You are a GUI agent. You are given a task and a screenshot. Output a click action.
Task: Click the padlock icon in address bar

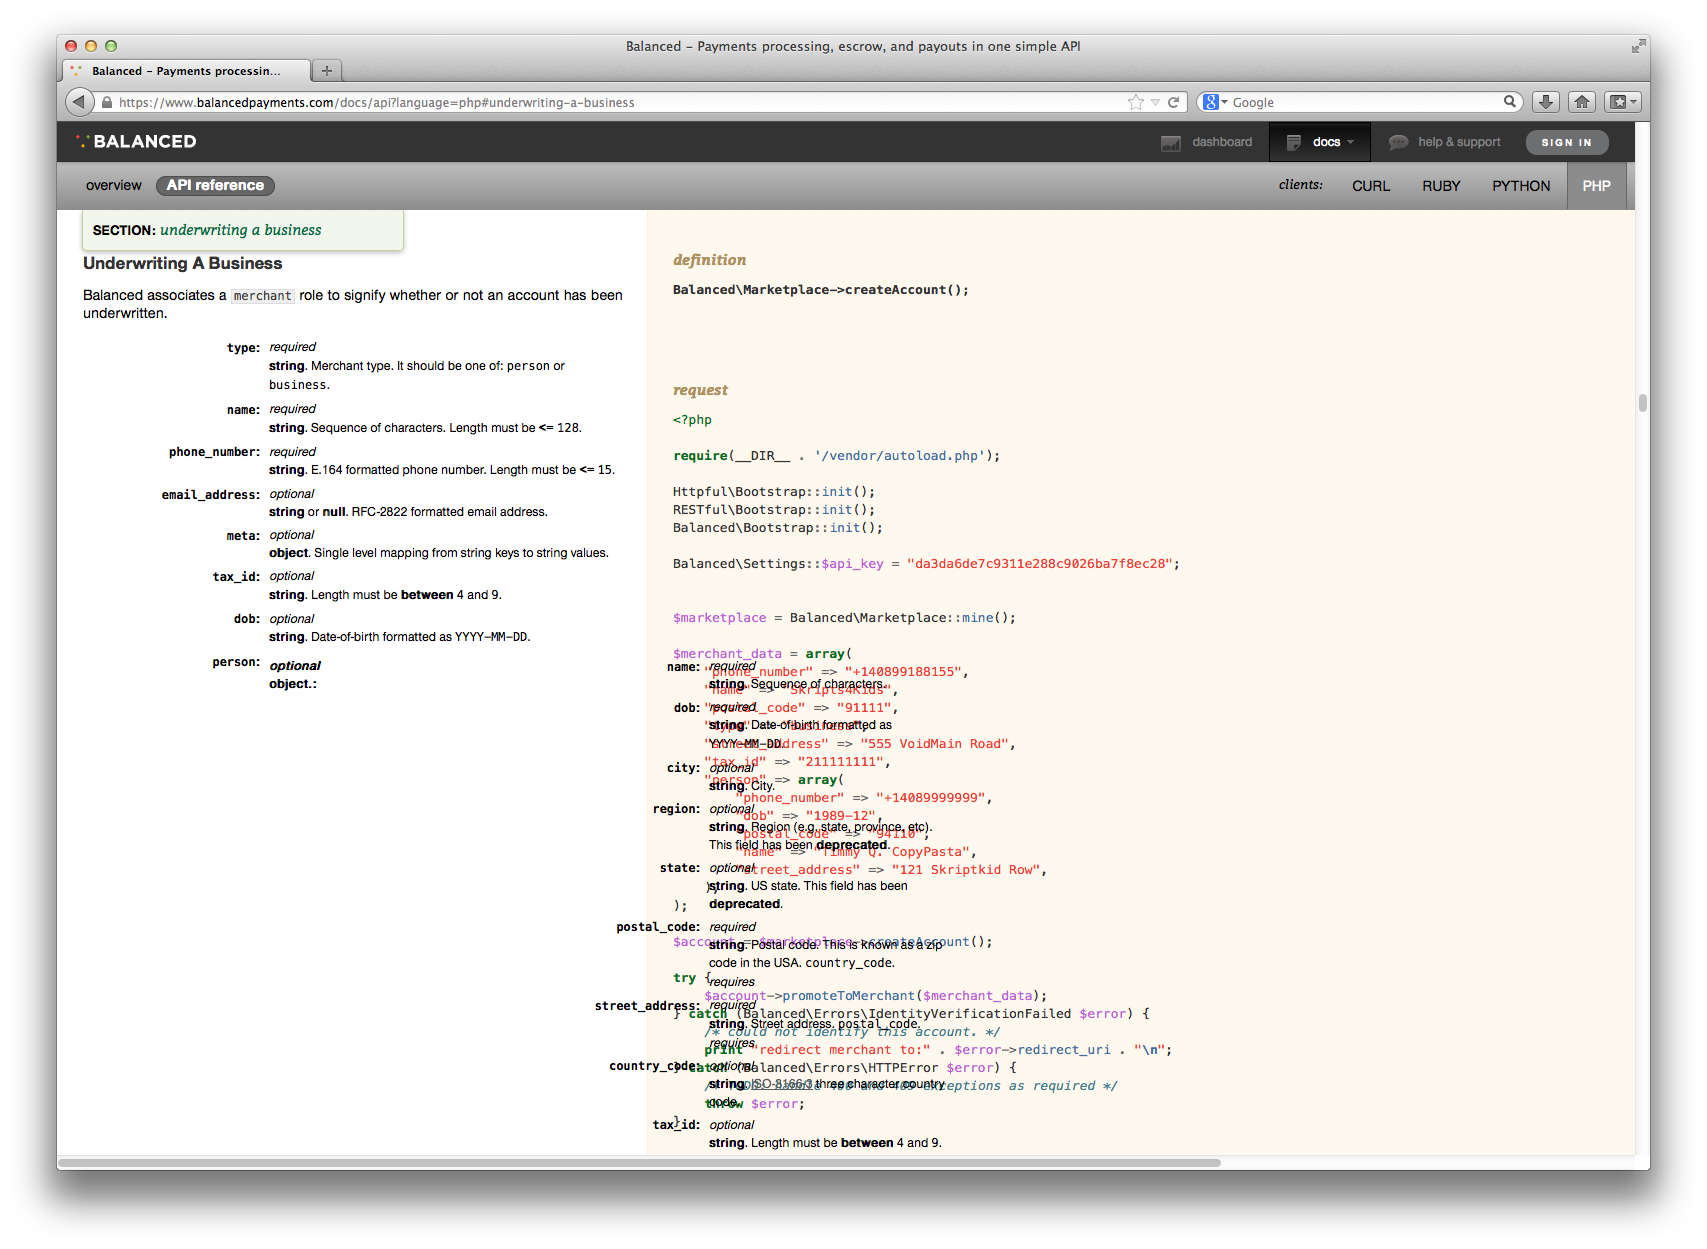[107, 102]
